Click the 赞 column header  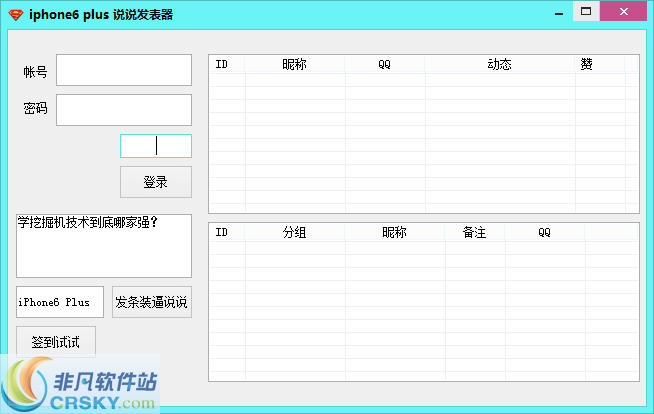click(600, 64)
